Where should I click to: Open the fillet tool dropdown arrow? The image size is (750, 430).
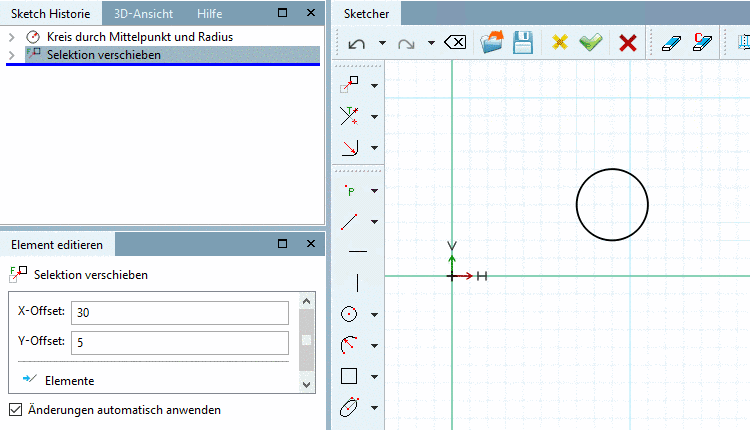point(375,148)
